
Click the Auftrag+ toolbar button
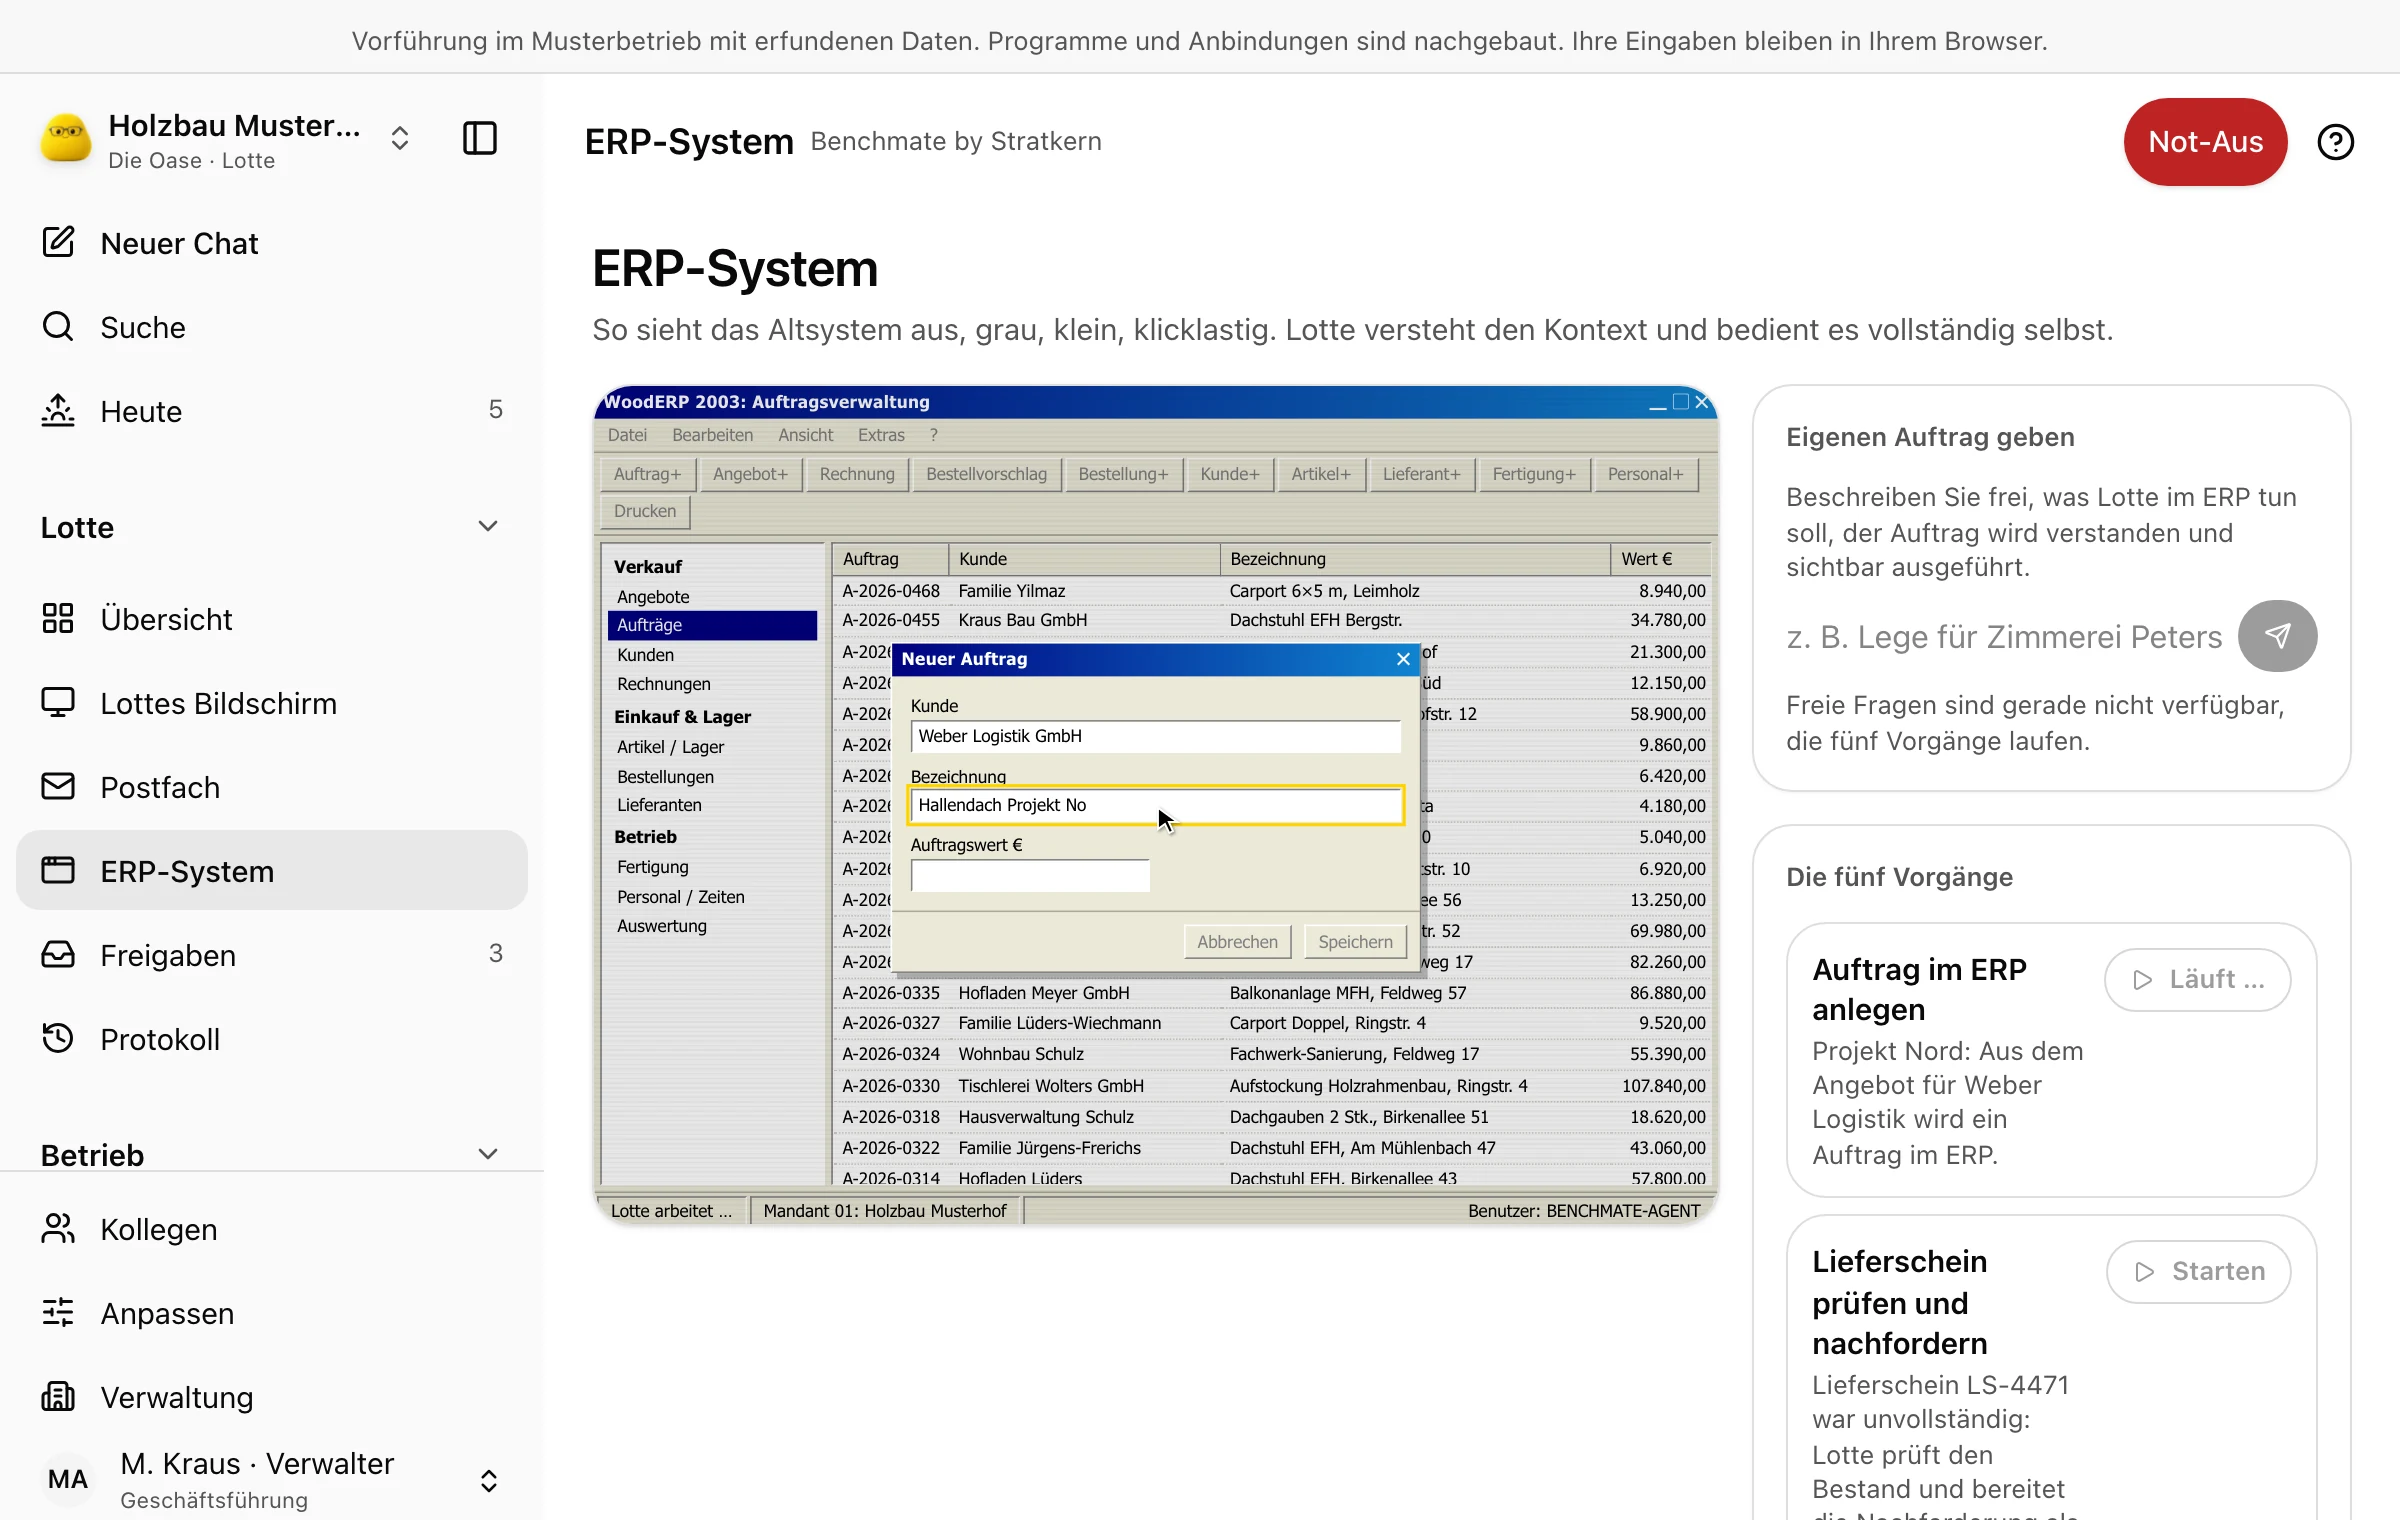[x=647, y=474]
